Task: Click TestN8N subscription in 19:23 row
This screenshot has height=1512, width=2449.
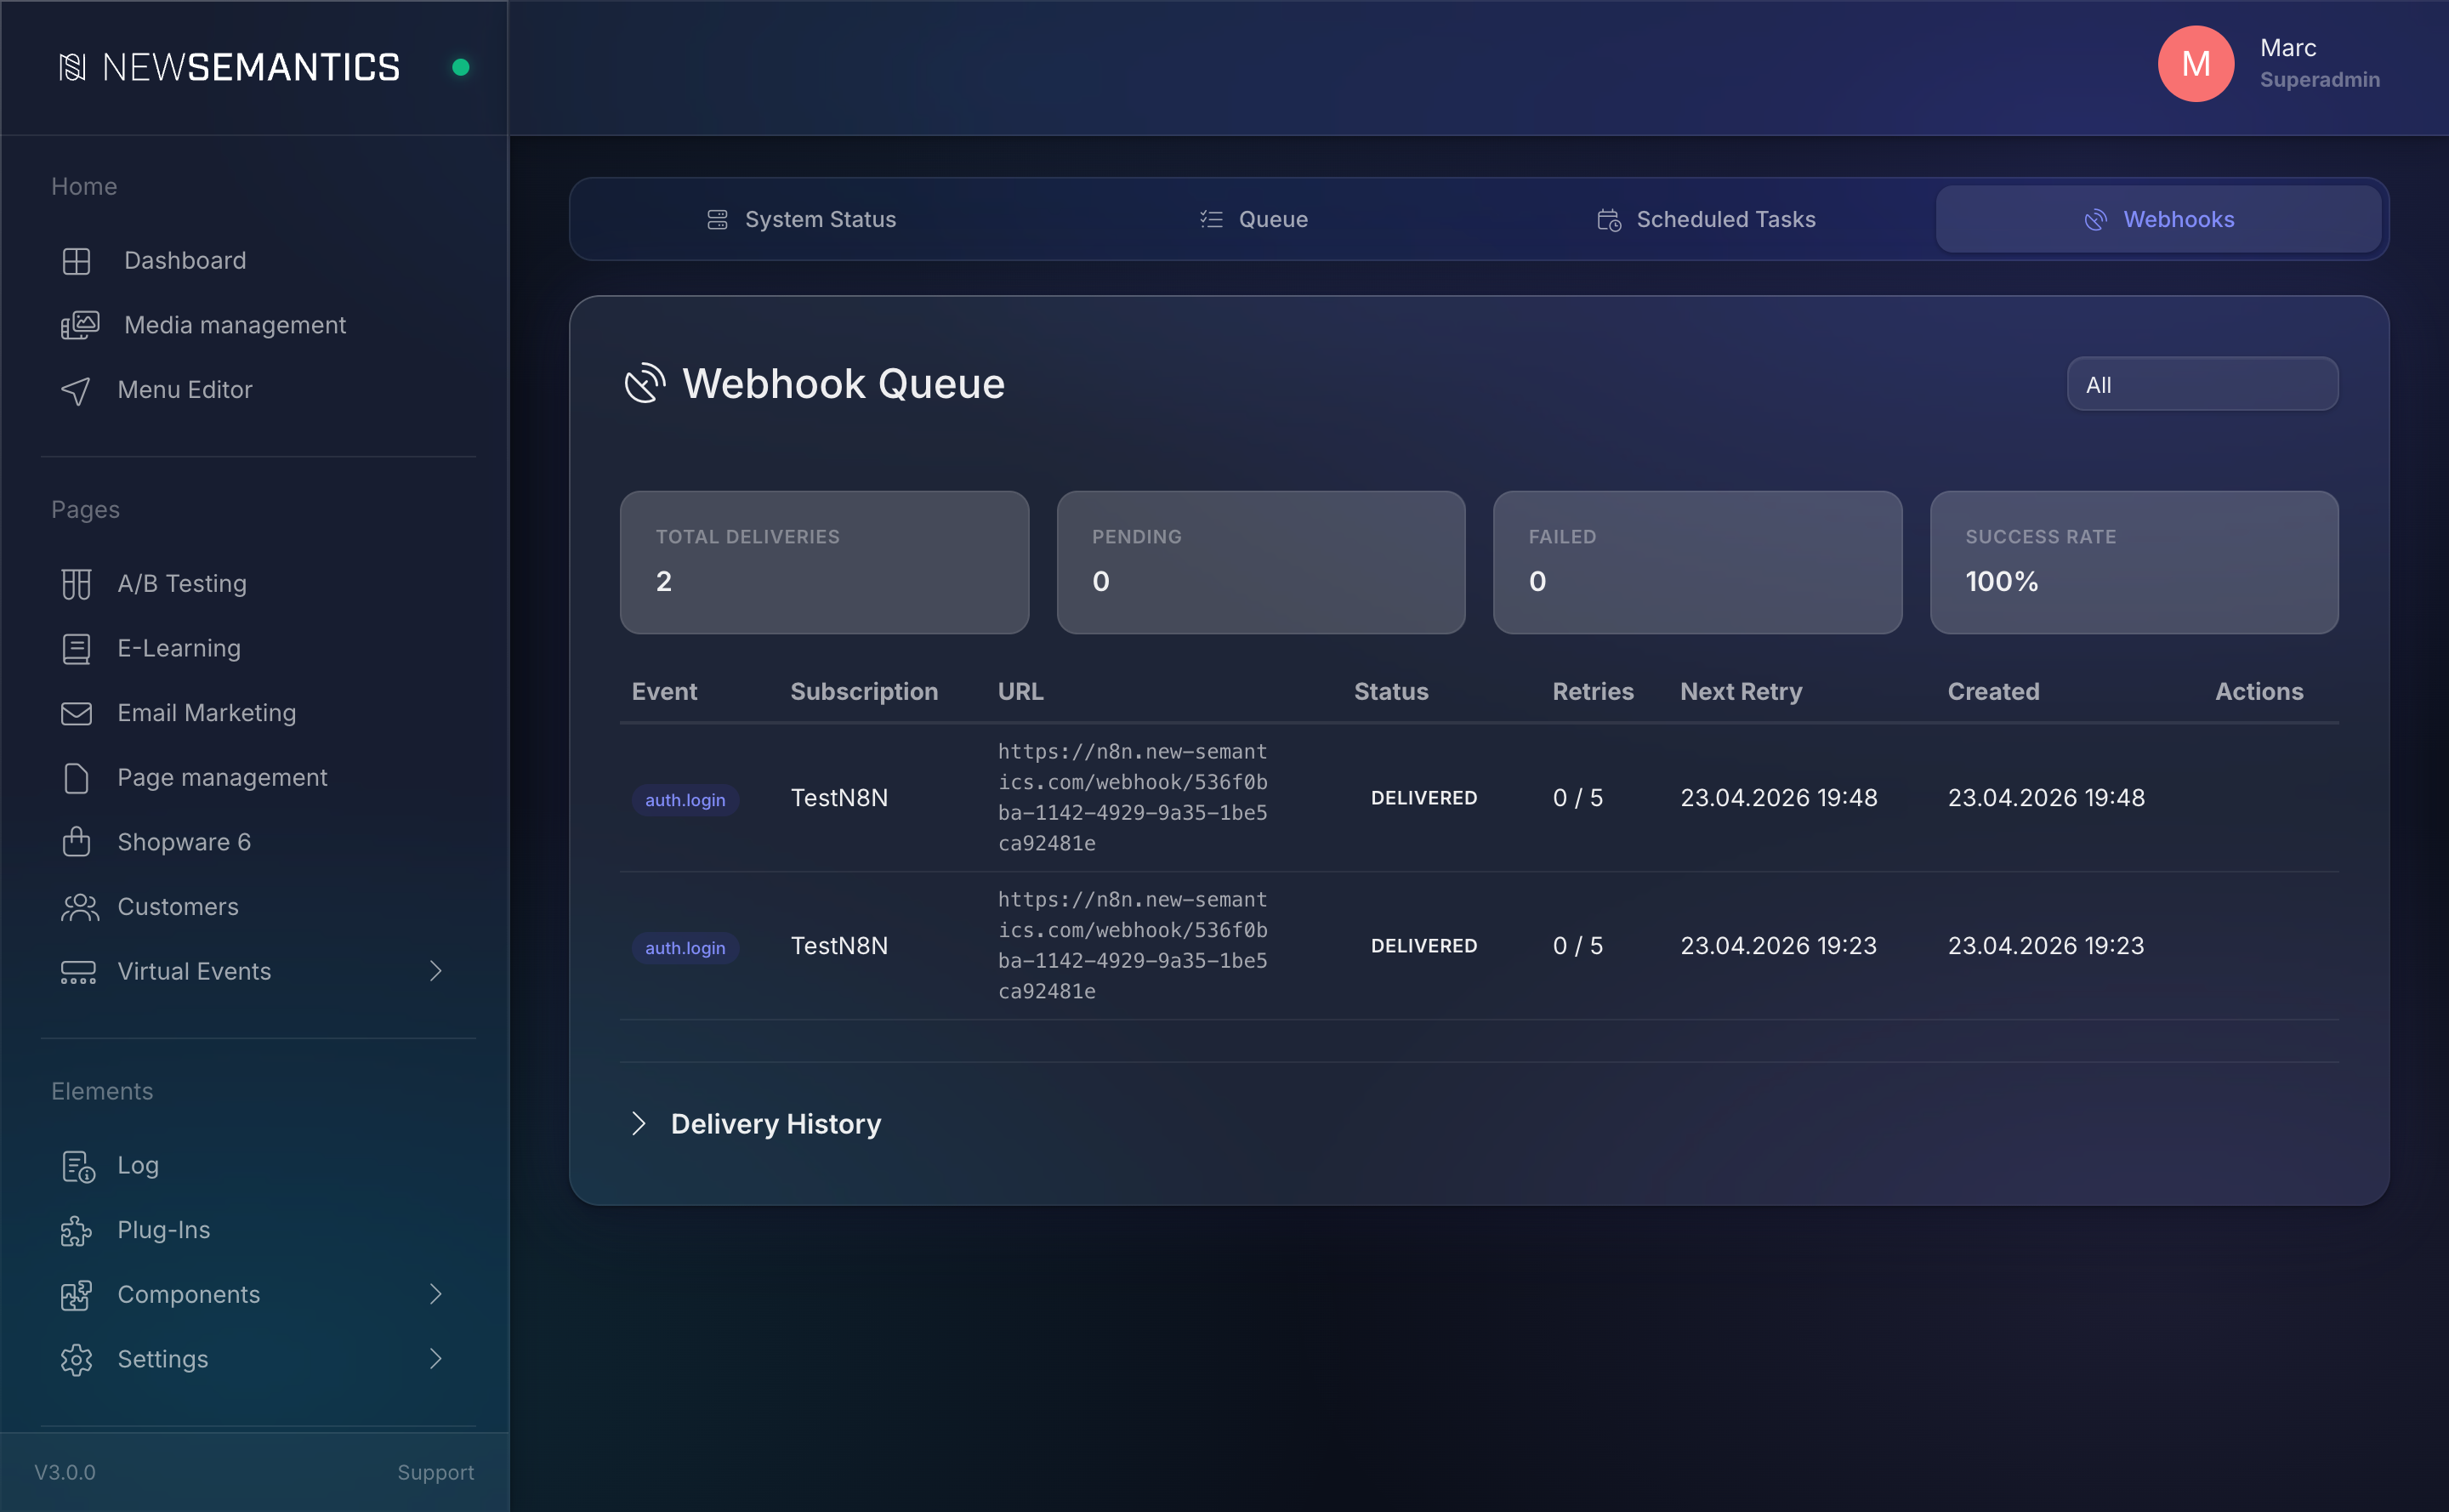Action: click(x=839, y=946)
